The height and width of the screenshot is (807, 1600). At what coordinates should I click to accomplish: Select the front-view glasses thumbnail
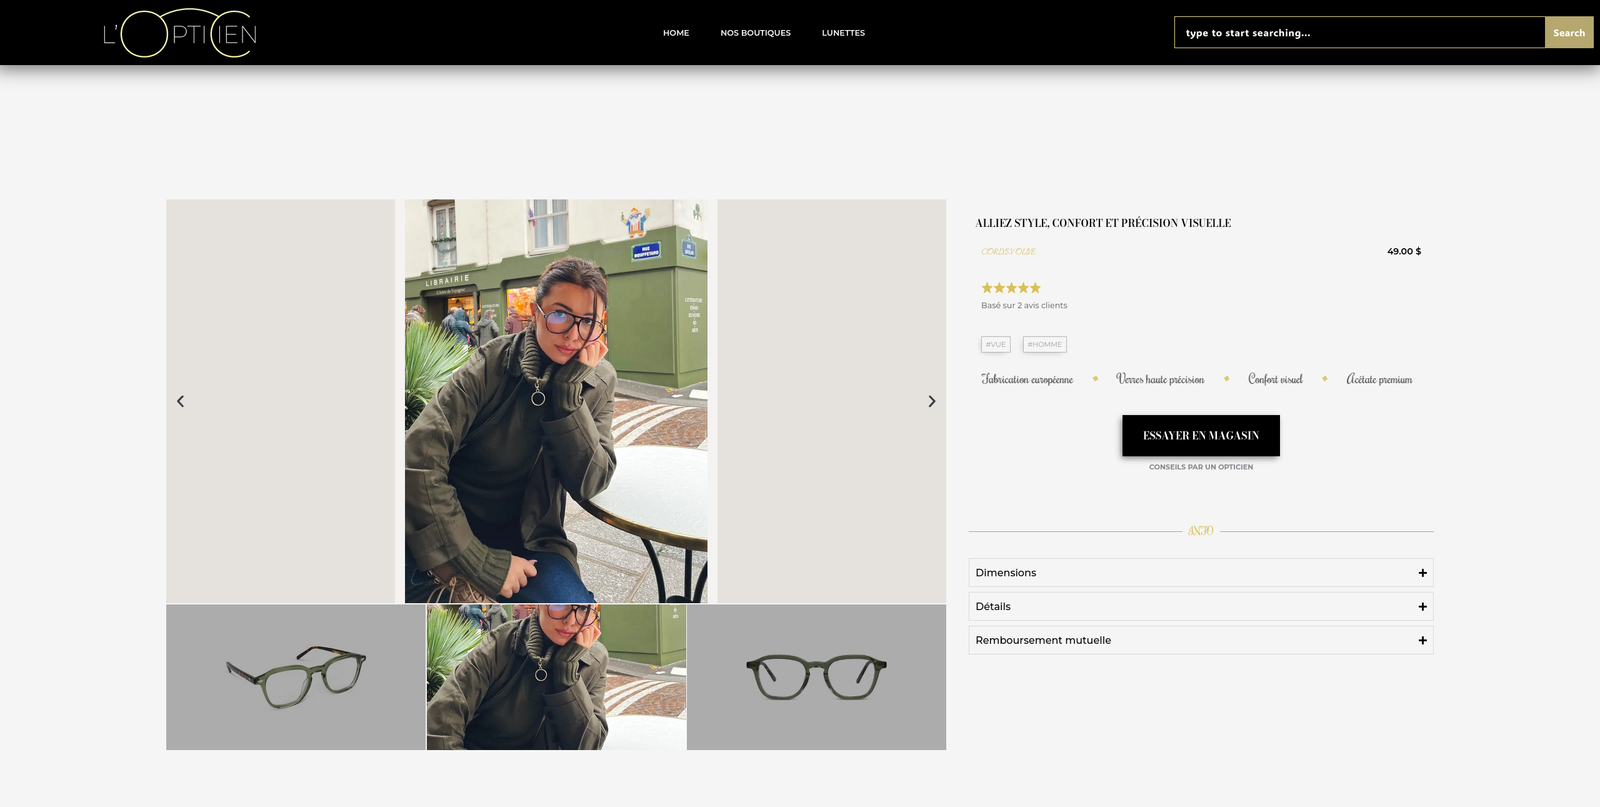pos(817,677)
